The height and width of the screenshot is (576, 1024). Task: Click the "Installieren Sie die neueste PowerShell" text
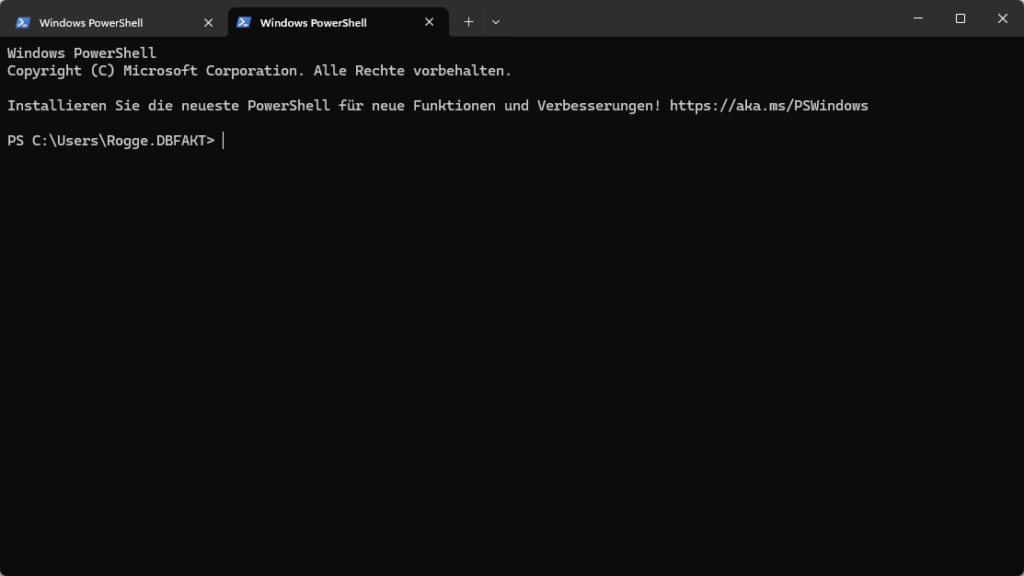coord(168,105)
